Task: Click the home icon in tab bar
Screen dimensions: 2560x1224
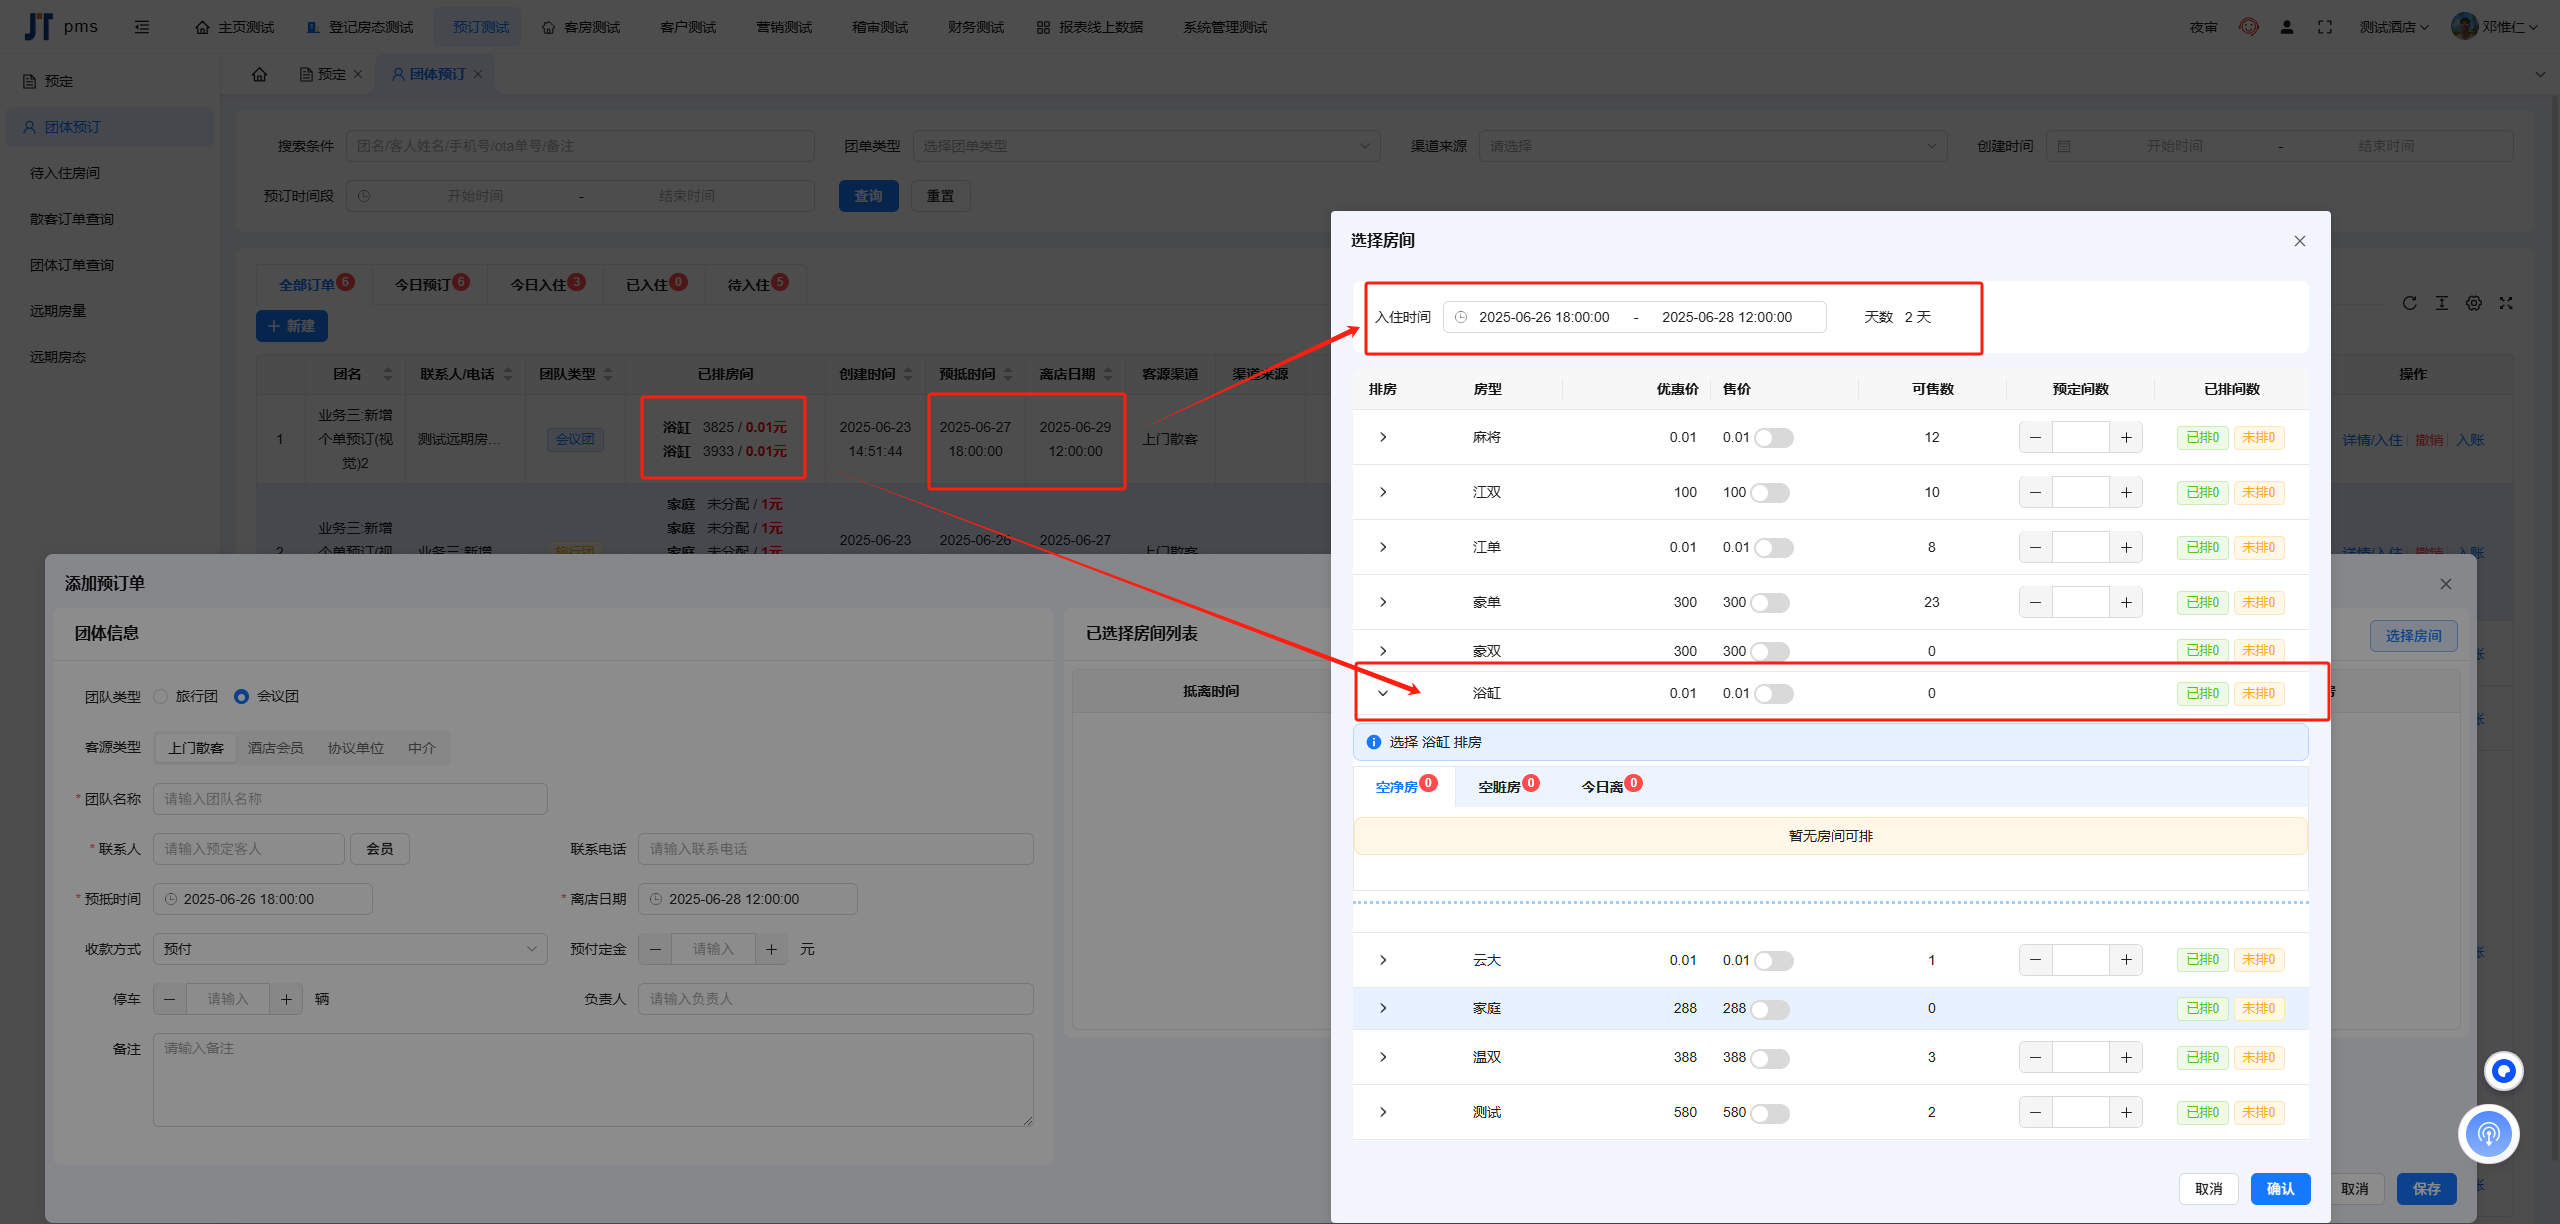Action: [259, 74]
